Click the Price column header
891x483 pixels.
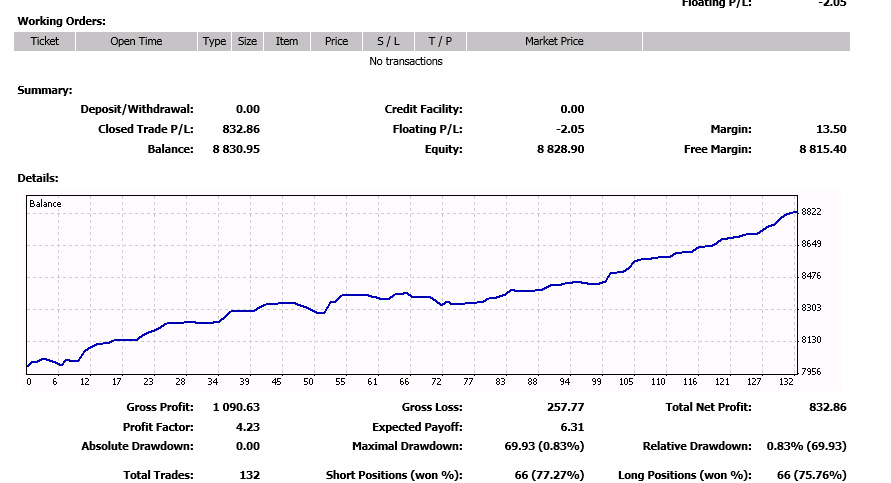tap(336, 41)
